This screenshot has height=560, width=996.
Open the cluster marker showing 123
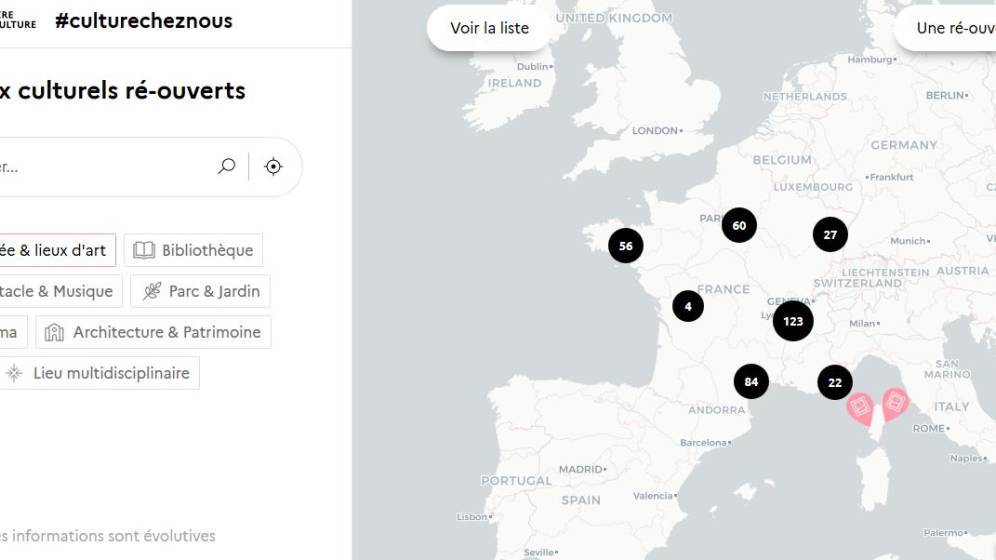(793, 321)
